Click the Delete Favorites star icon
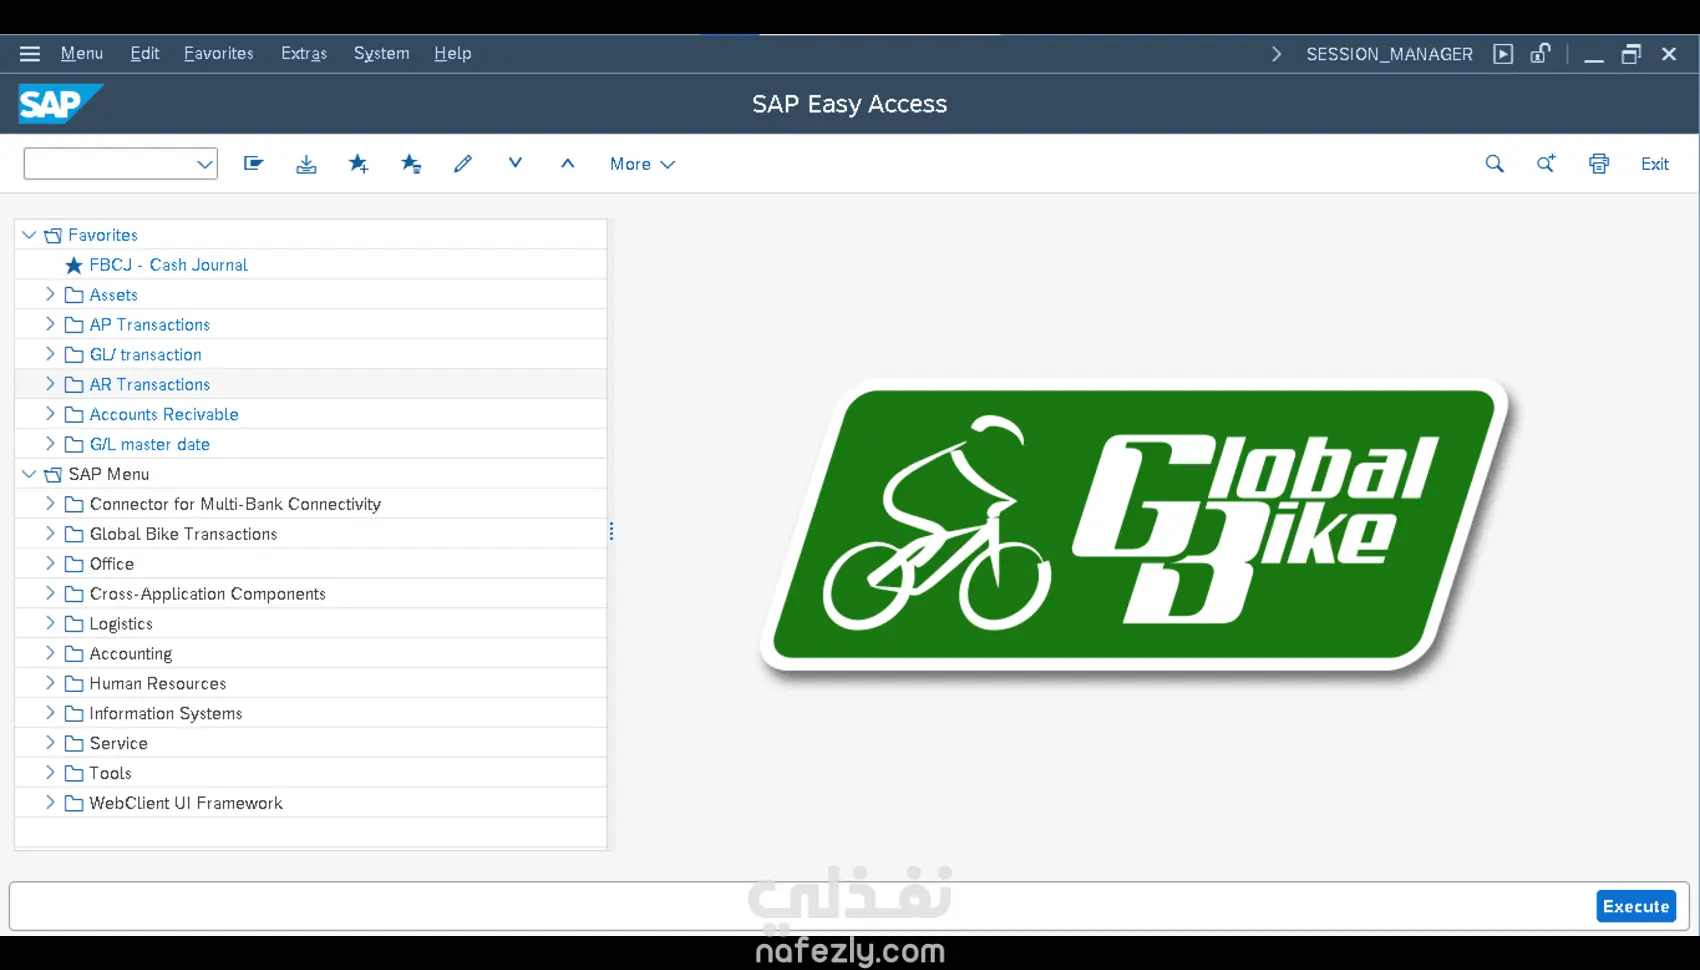The height and width of the screenshot is (970, 1700). pos(410,163)
